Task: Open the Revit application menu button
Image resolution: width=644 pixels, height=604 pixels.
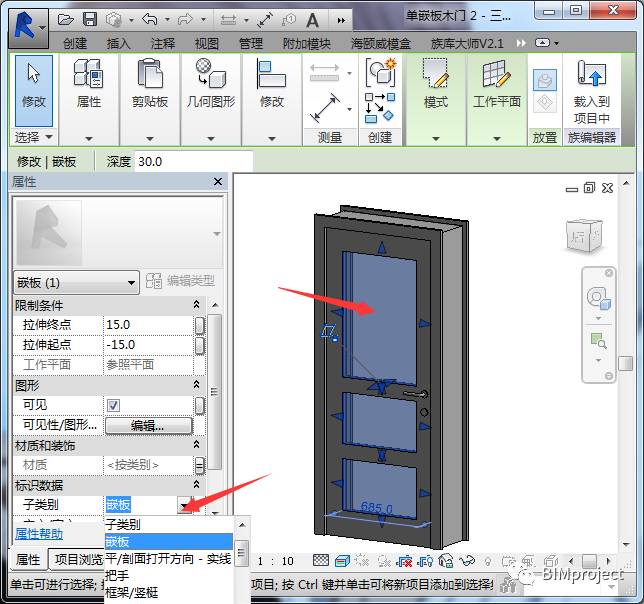Action: click(28, 28)
